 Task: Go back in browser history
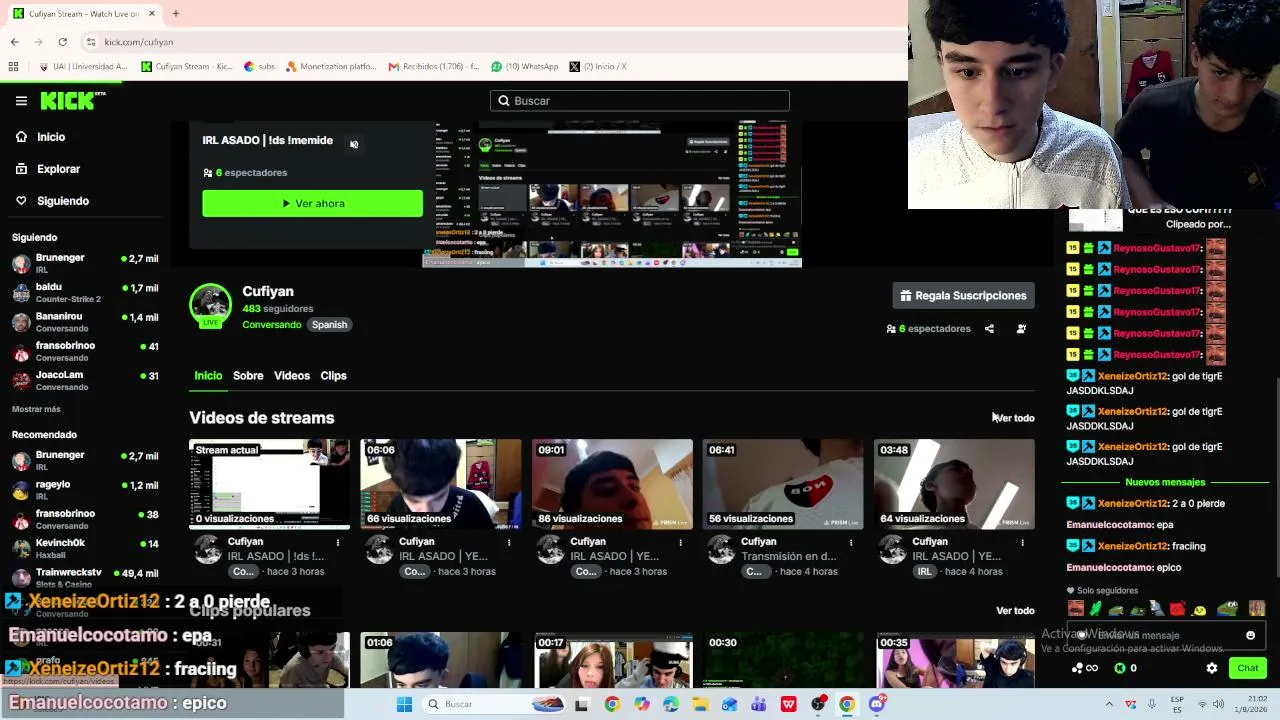click(x=15, y=42)
